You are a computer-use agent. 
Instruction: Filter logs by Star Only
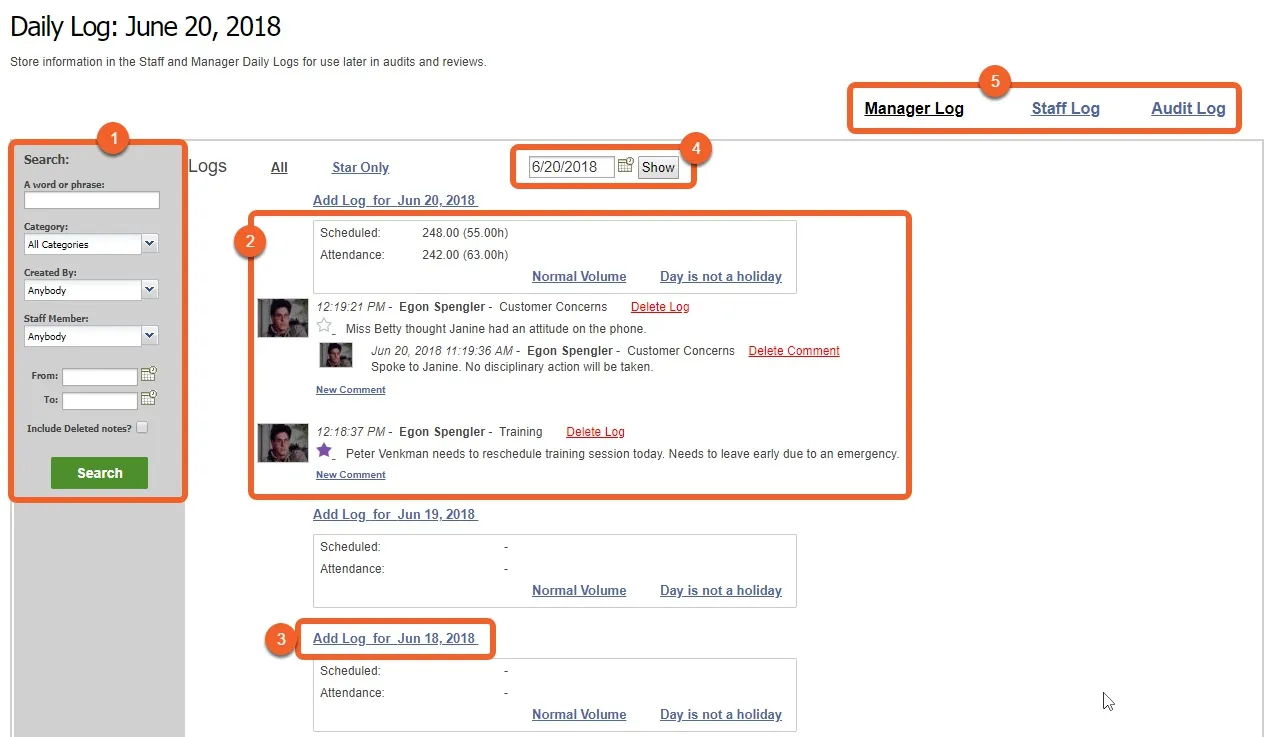click(360, 167)
